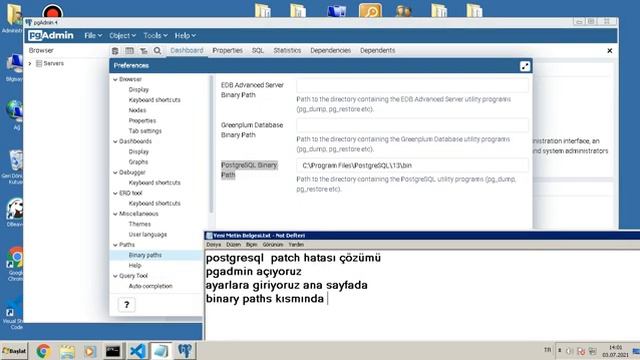The image size is (640, 360).
Task: Select Auto completion under Query Tool
Action: click(x=151, y=286)
